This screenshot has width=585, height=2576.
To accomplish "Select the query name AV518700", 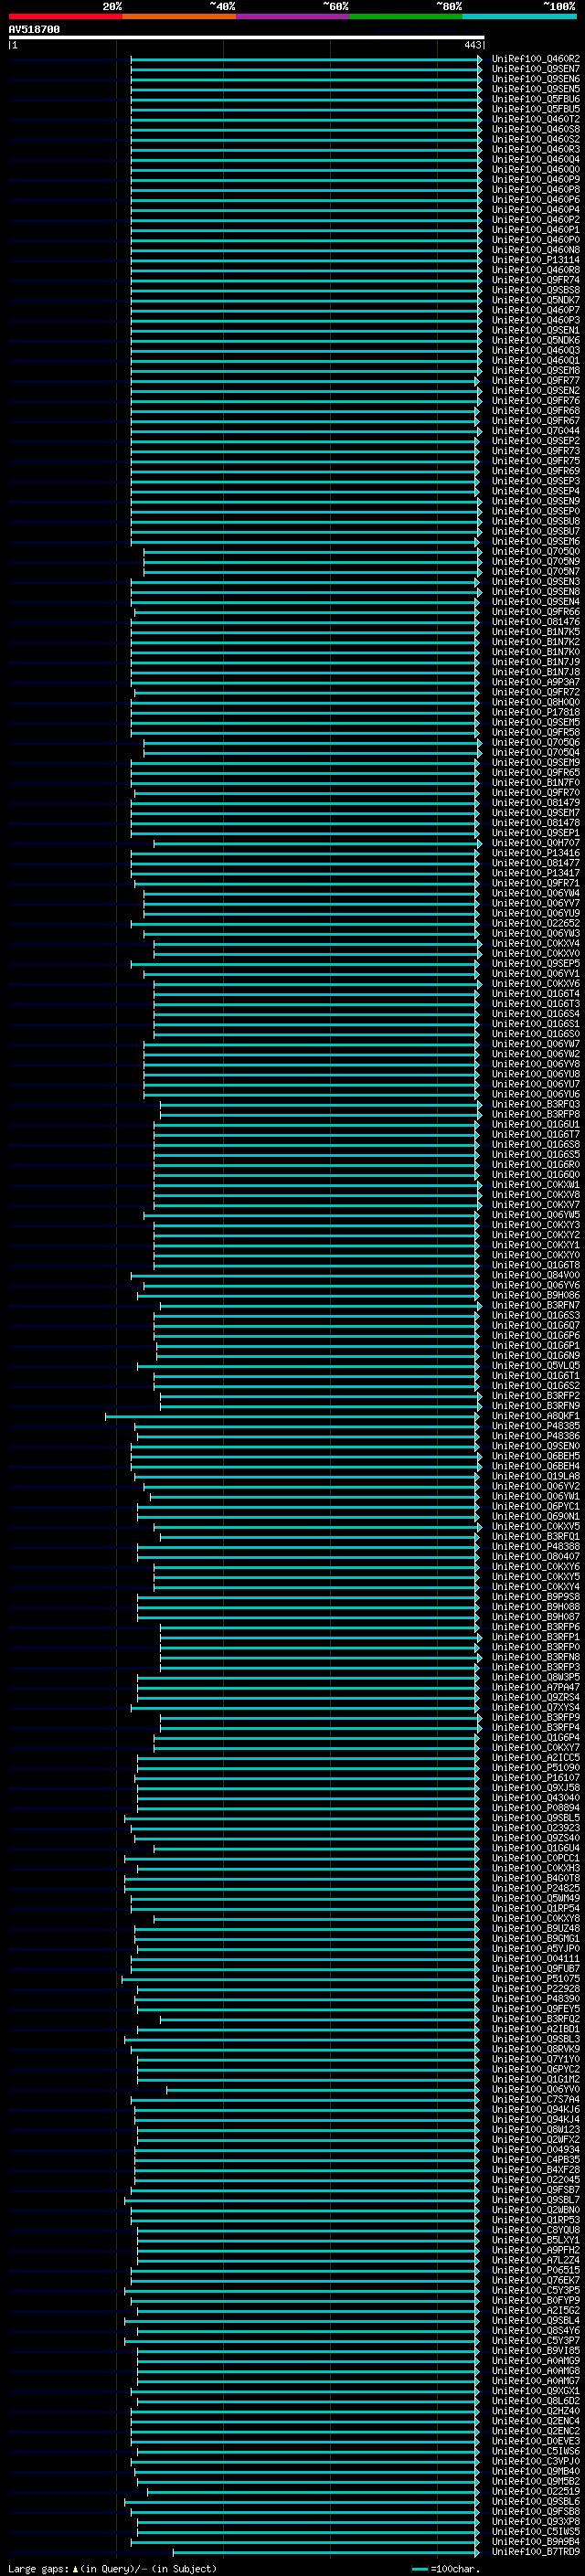I will coord(34,30).
